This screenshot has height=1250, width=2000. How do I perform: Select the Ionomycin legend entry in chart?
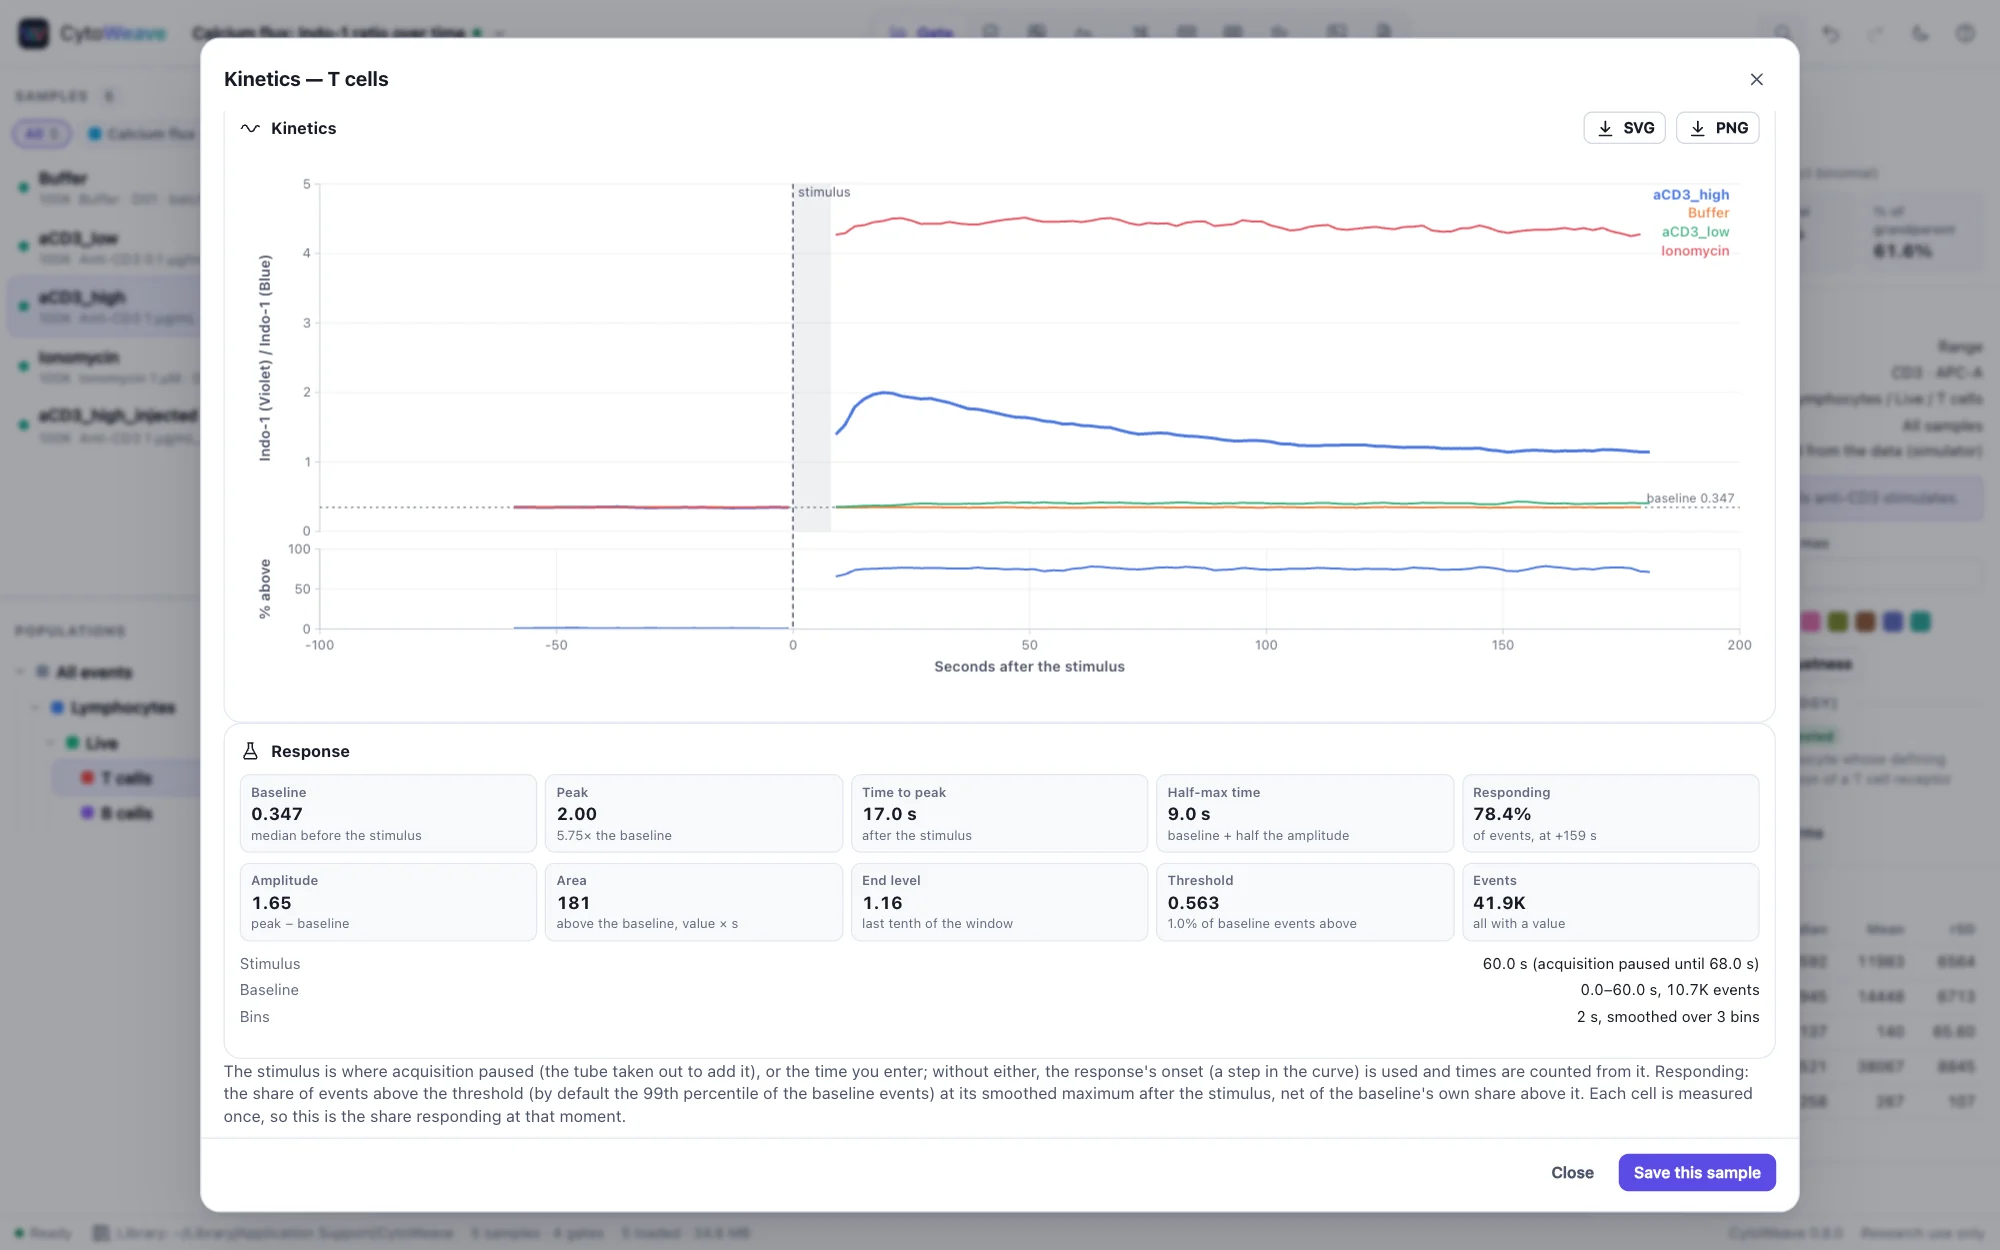(1695, 251)
